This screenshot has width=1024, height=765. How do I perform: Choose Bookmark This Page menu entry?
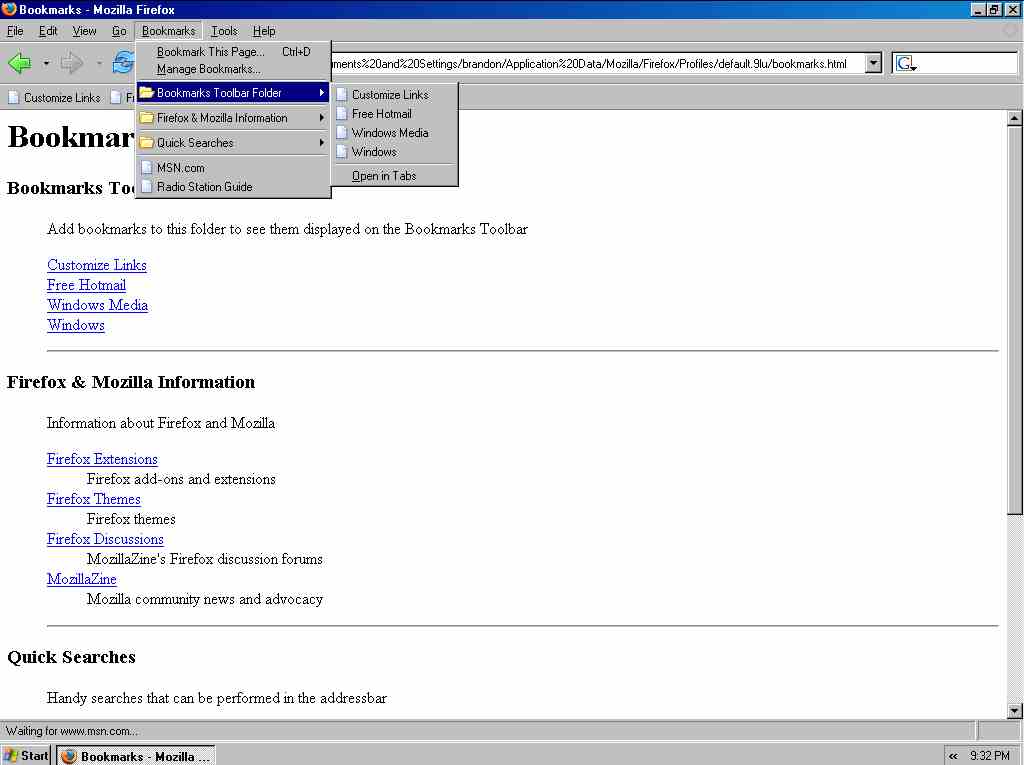pos(211,52)
